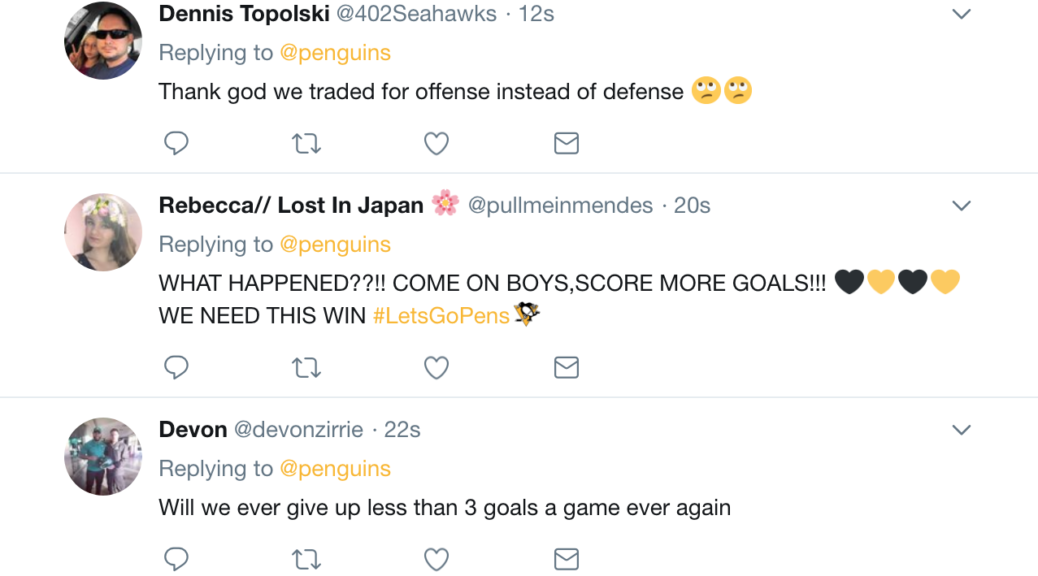This screenshot has width=1038, height=576.
Task: Retweet Devon's tweet about goals
Action: (306, 559)
